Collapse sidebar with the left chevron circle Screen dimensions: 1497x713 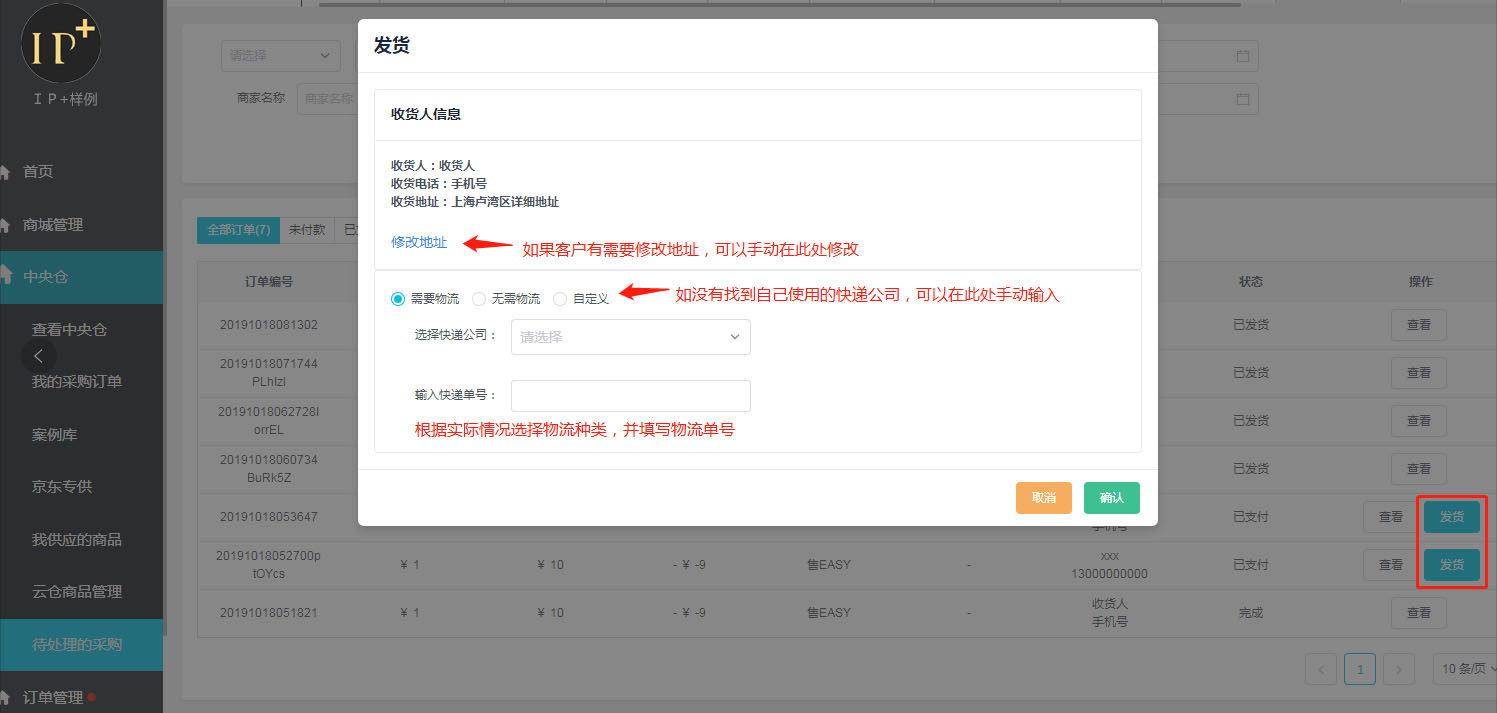[38, 355]
